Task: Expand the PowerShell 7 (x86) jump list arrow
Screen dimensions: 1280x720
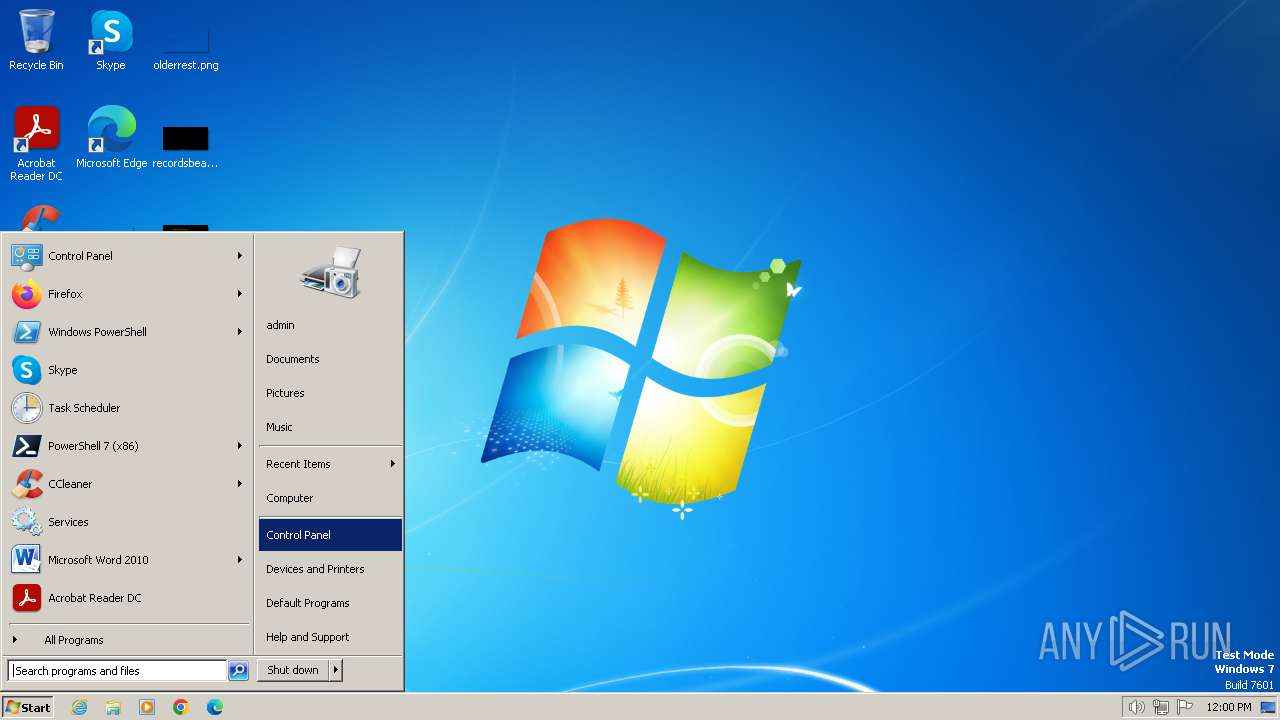Action: (x=240, y=446)
